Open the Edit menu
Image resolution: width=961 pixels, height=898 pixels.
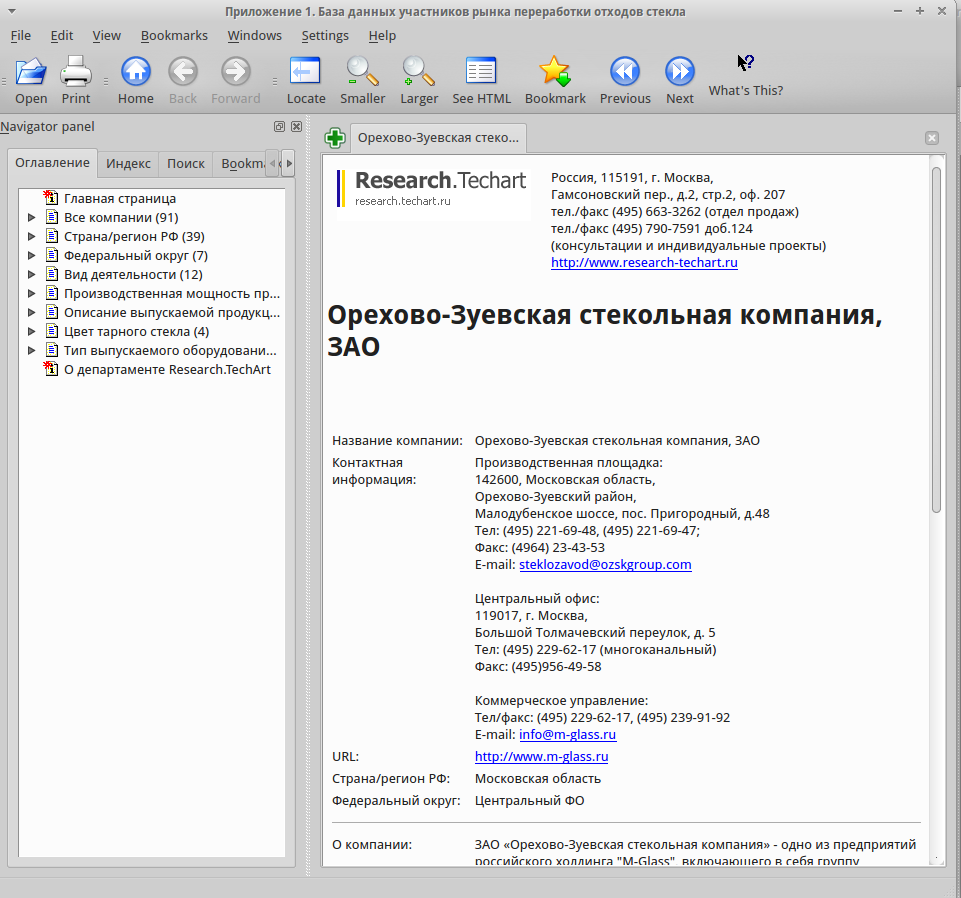pos(61,36)
